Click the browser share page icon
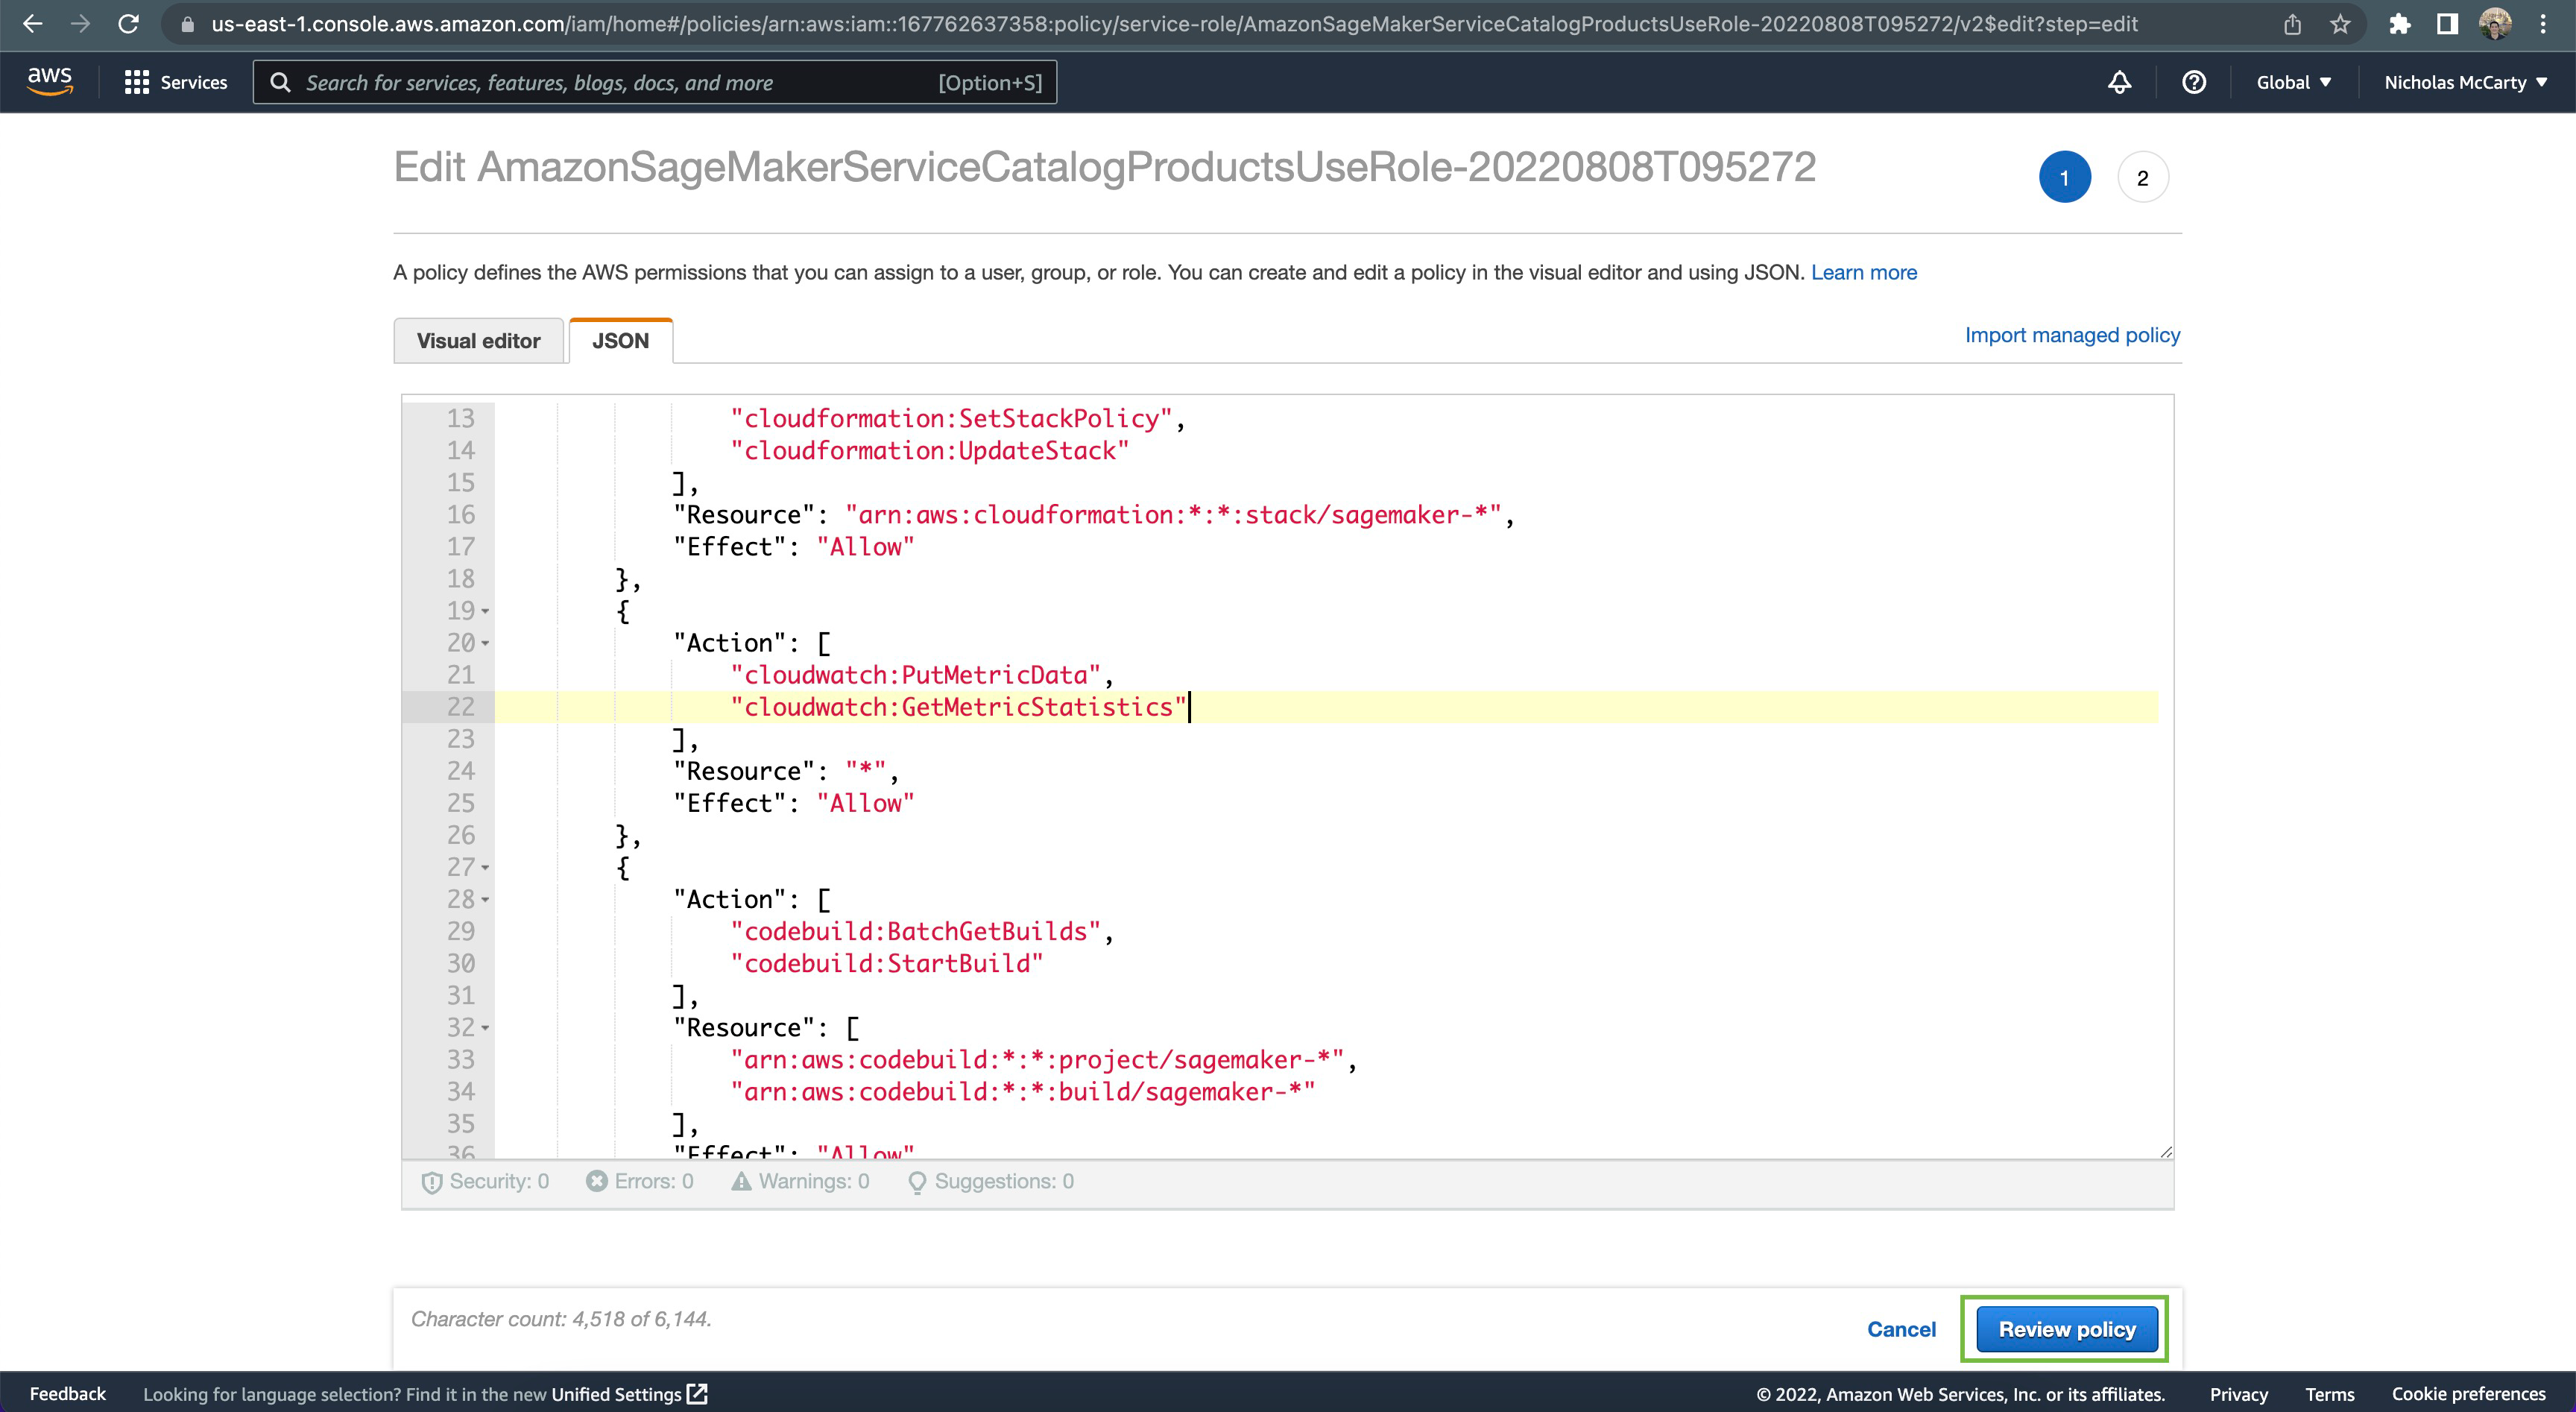 [2292, 24]
